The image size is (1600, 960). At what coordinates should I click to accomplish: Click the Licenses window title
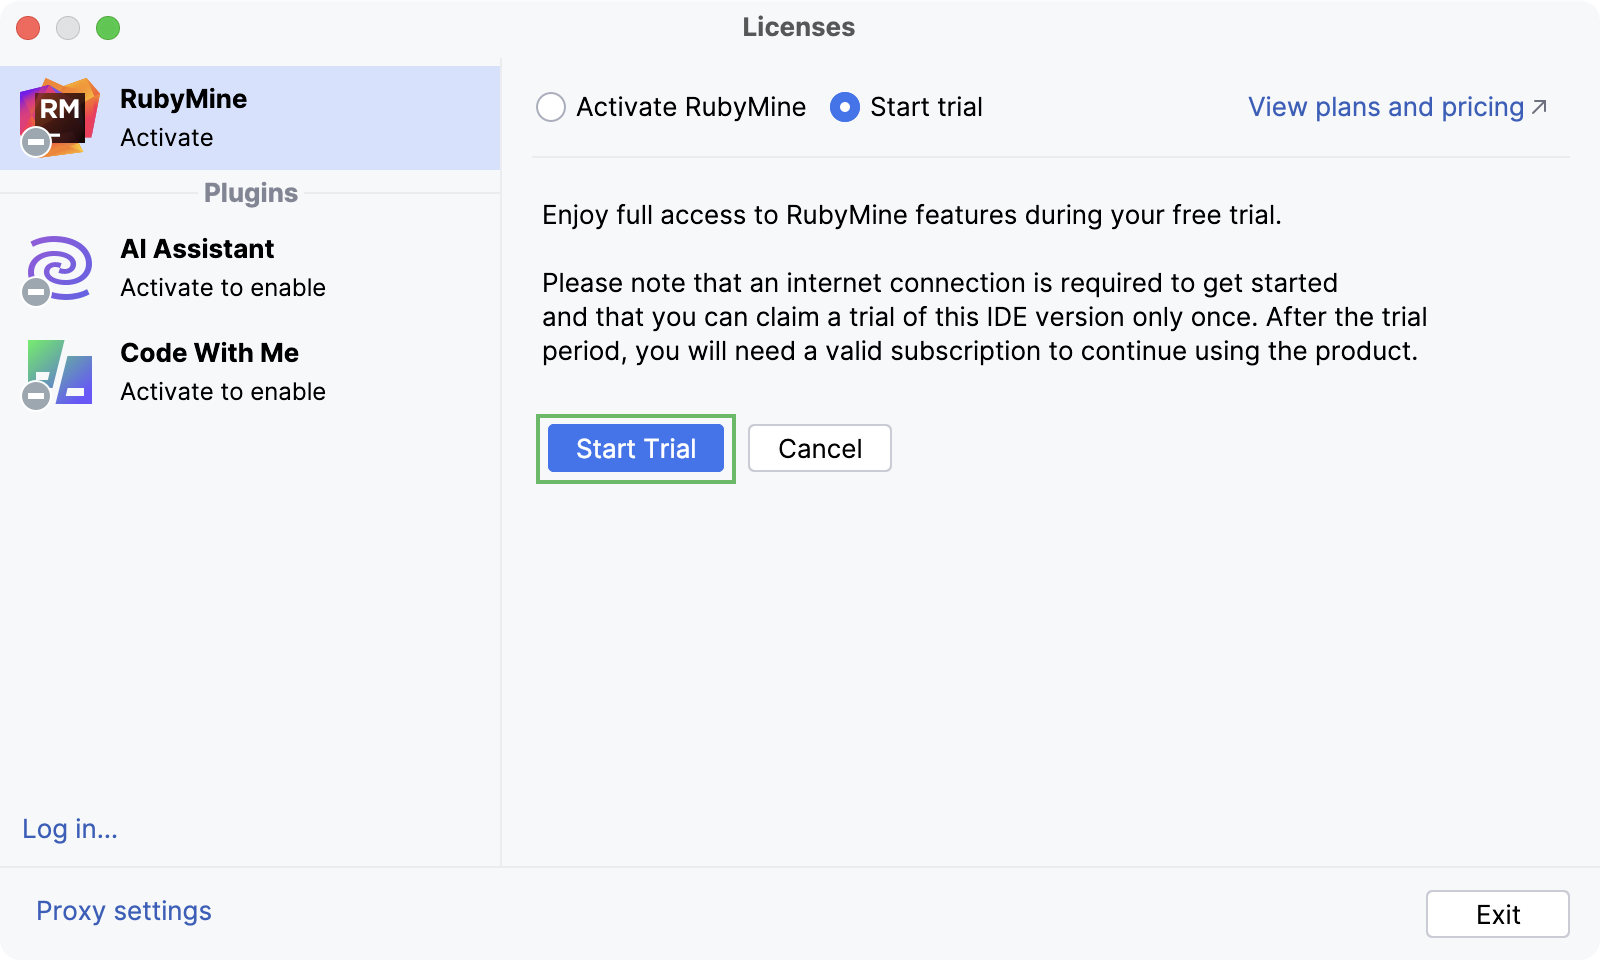pyautogui.click(x=798, y=27)
